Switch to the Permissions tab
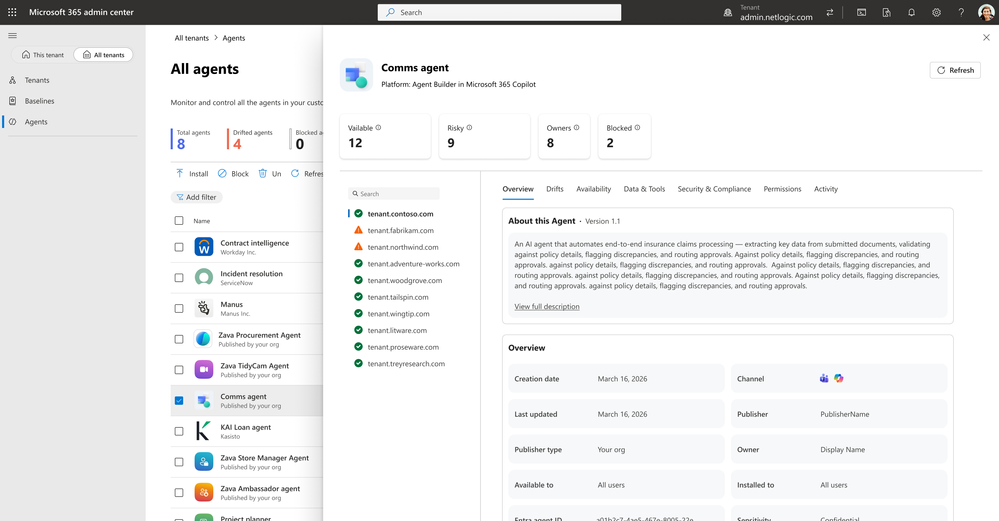999x521 pixels. click(x=782, y=189)
